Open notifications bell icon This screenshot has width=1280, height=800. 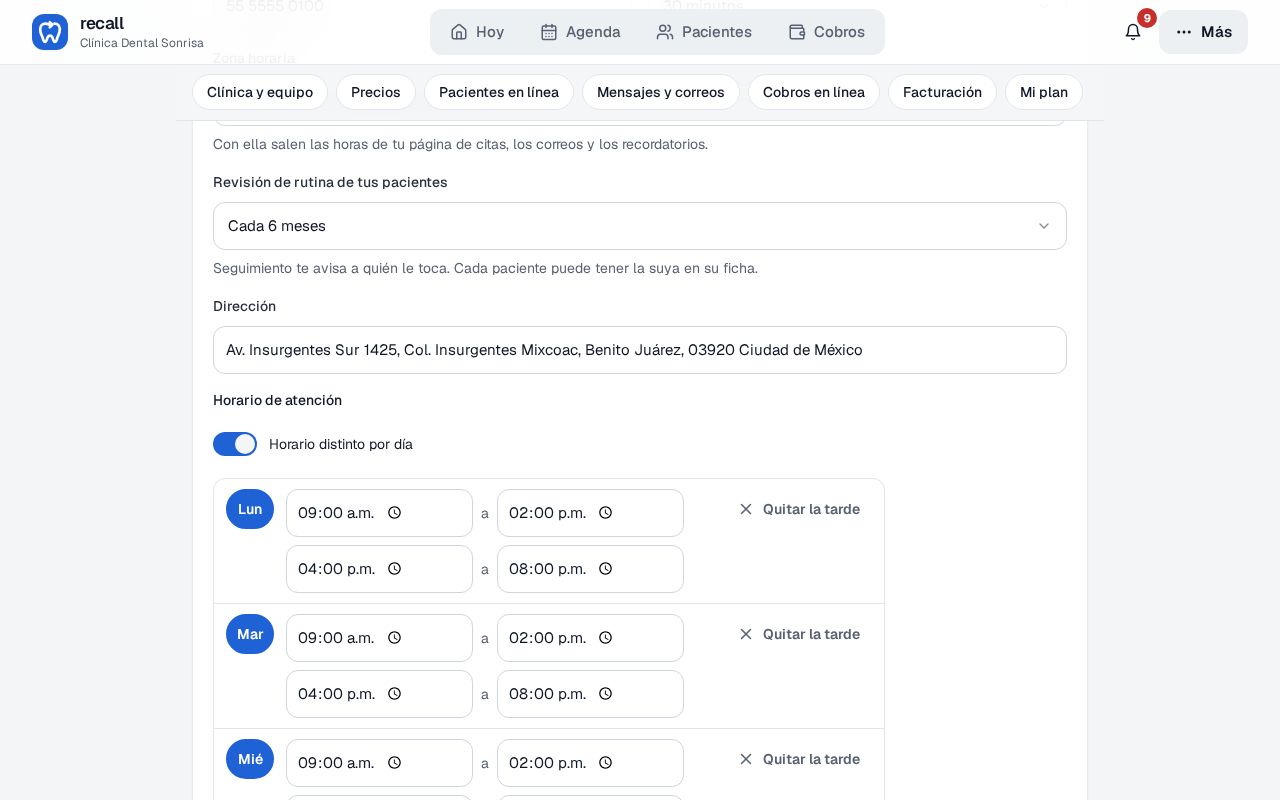(x=1133, y=32)
